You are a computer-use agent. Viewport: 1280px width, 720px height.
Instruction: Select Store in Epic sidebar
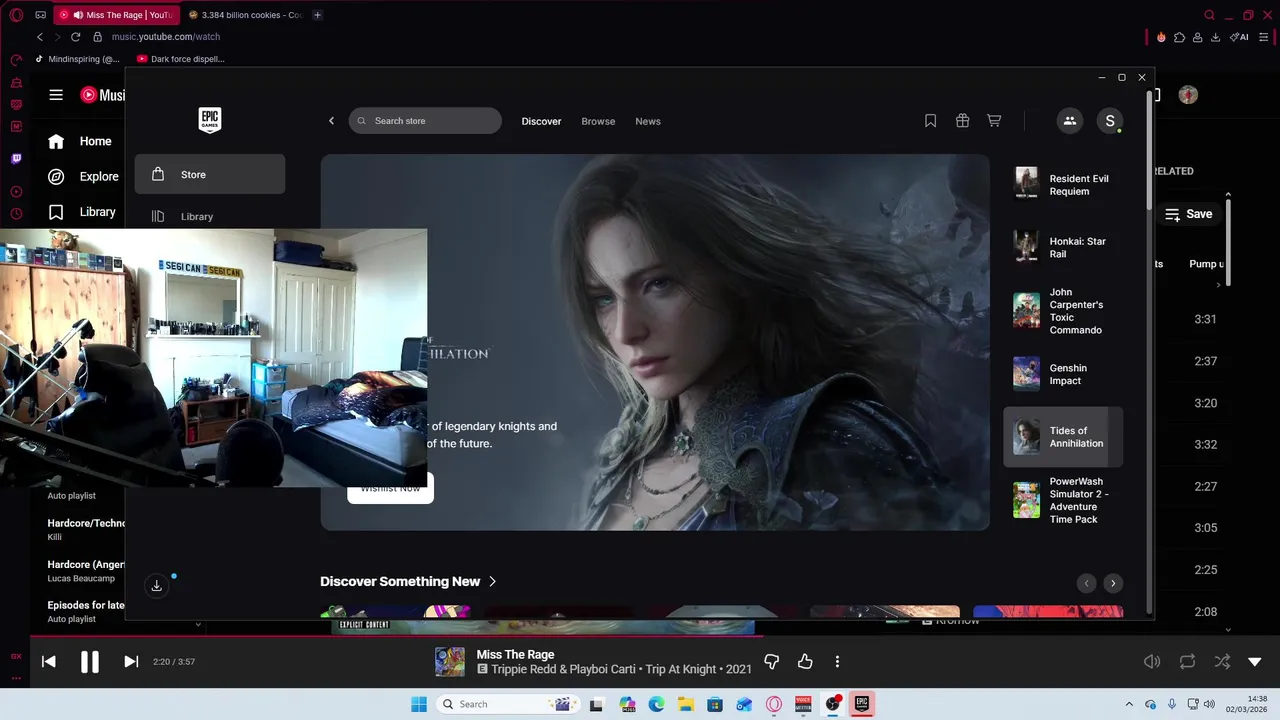[210, 174]
